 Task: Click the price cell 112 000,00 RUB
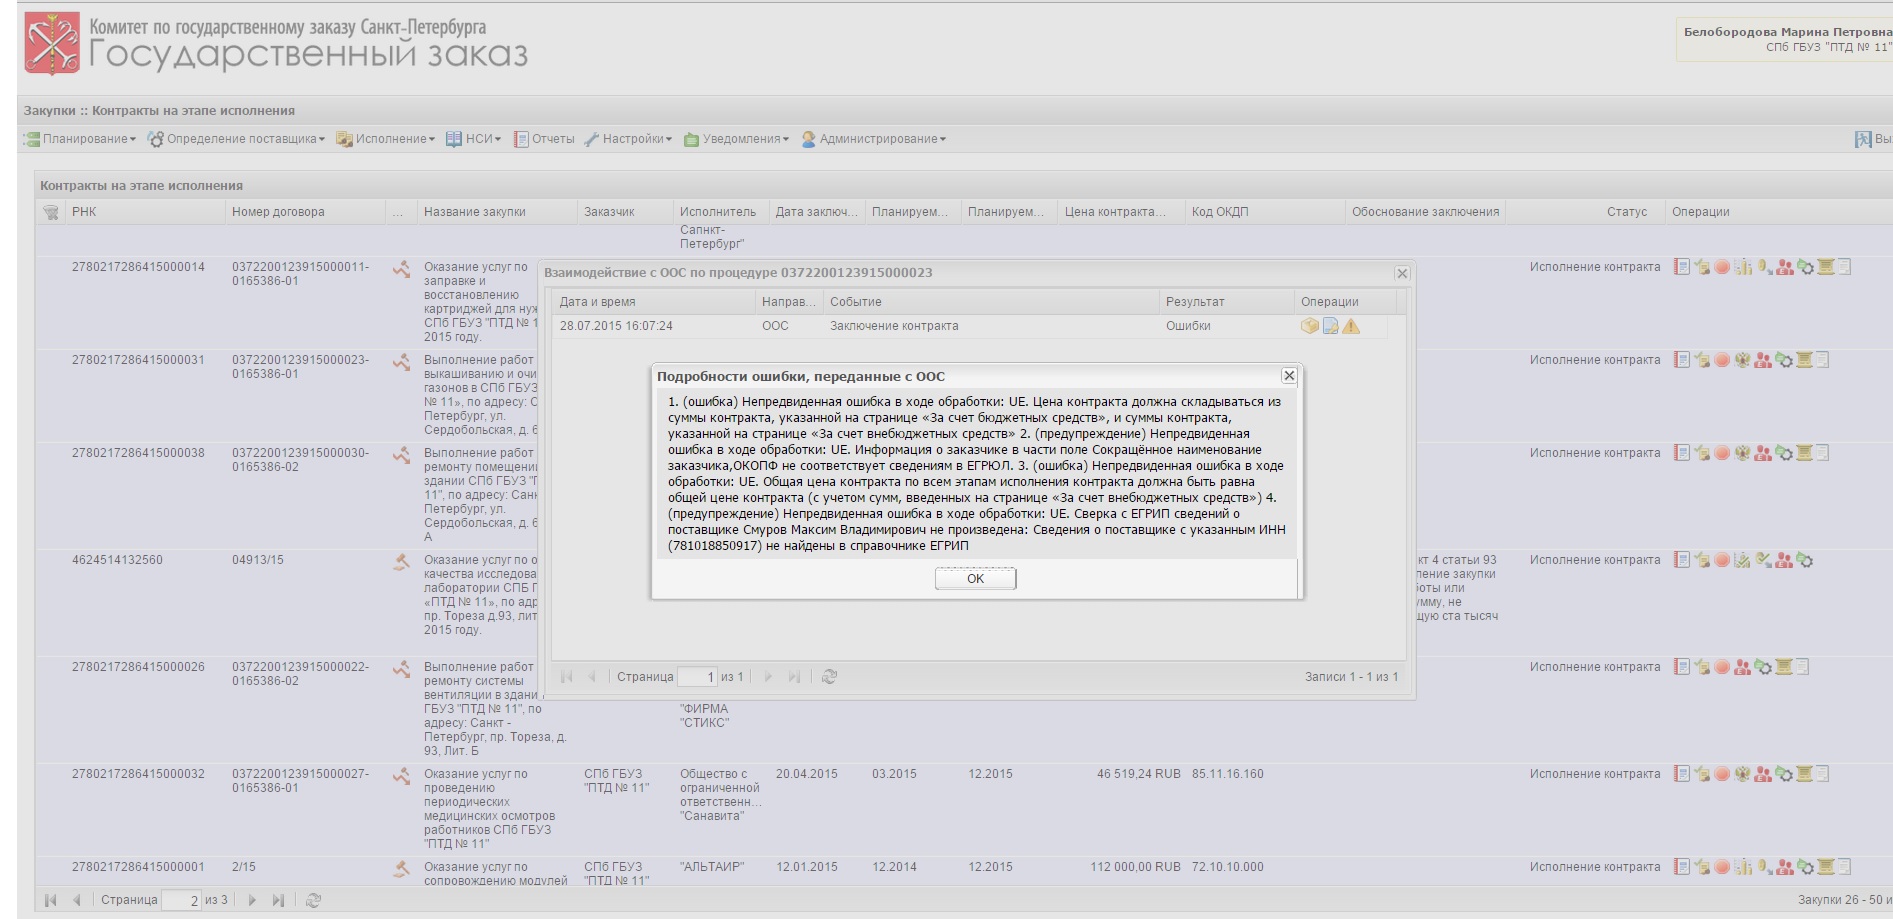point(1135,867)
